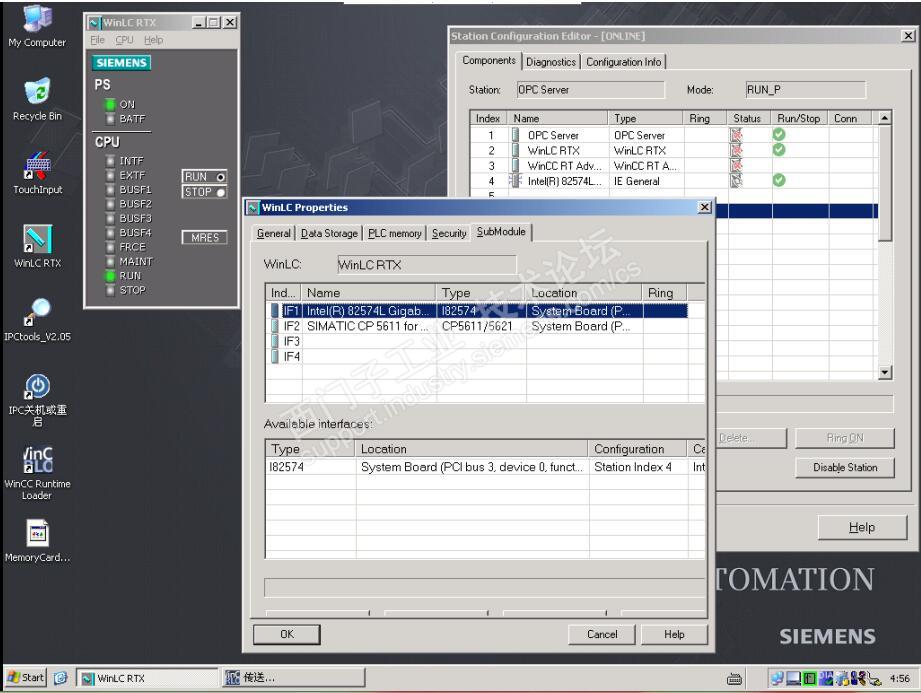Set the CPU mode switch to RUN
This screenshot has width=921, height=693.
[204, 177]
